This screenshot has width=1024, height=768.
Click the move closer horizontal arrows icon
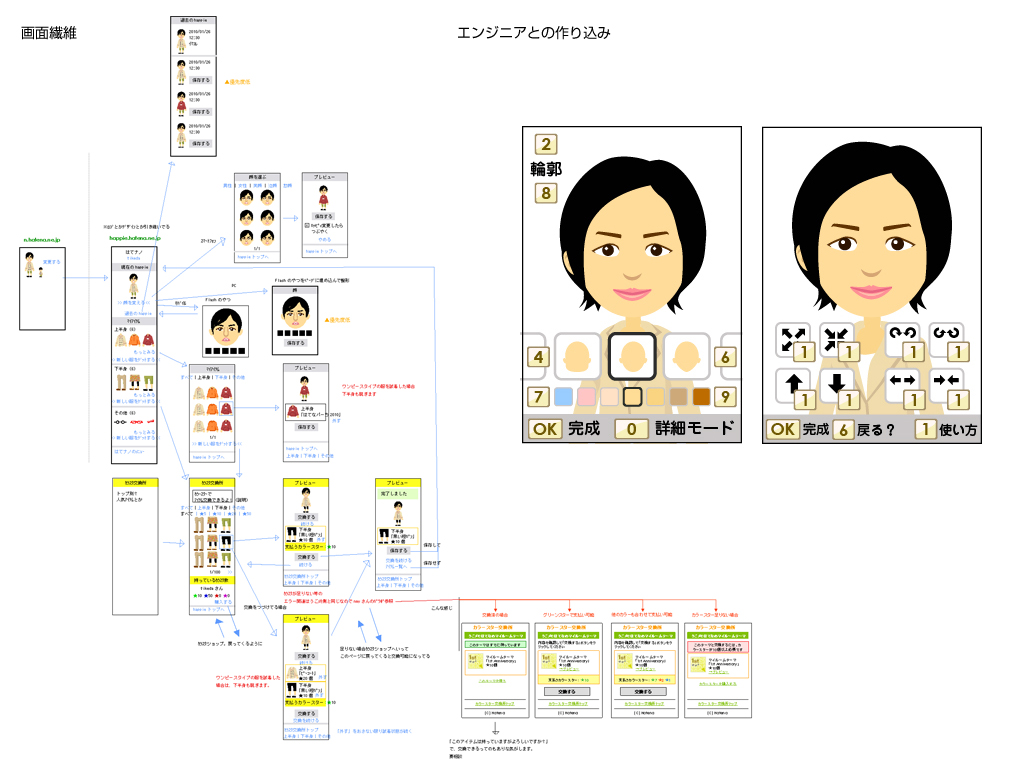tap(946, 384)
